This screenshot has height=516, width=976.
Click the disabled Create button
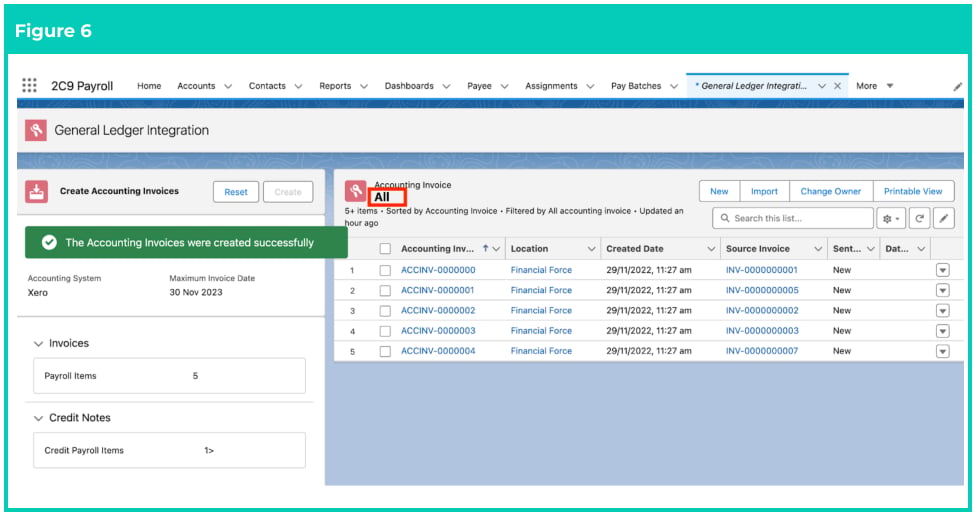tap(288, 192)
